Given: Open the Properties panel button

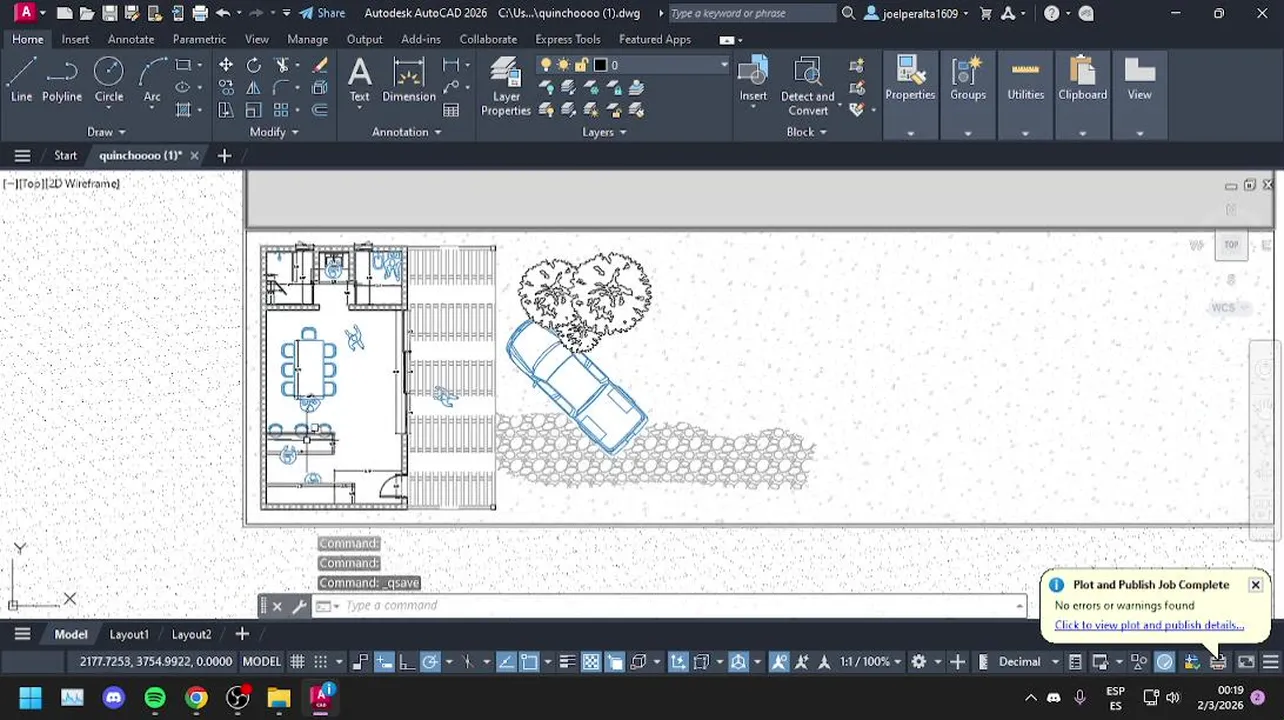Looking at the screenshot, I should (x=910, y=80).
